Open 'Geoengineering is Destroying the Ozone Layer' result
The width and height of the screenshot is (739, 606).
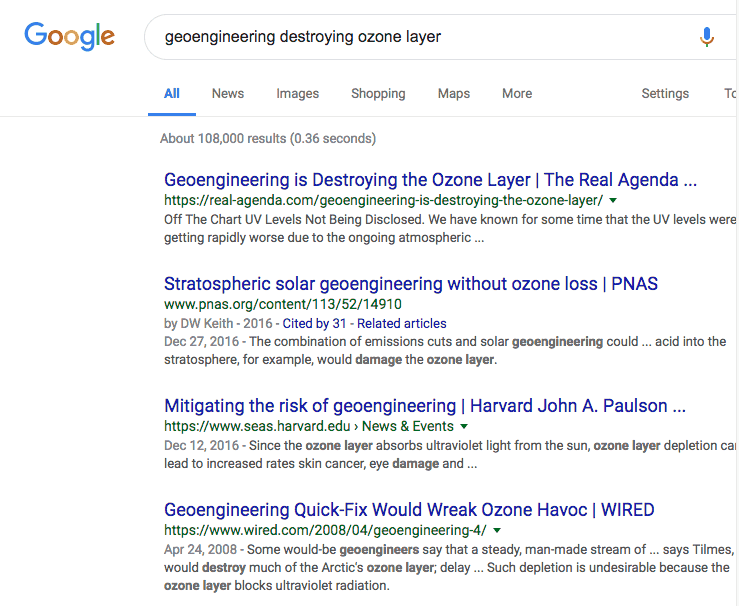430,180
